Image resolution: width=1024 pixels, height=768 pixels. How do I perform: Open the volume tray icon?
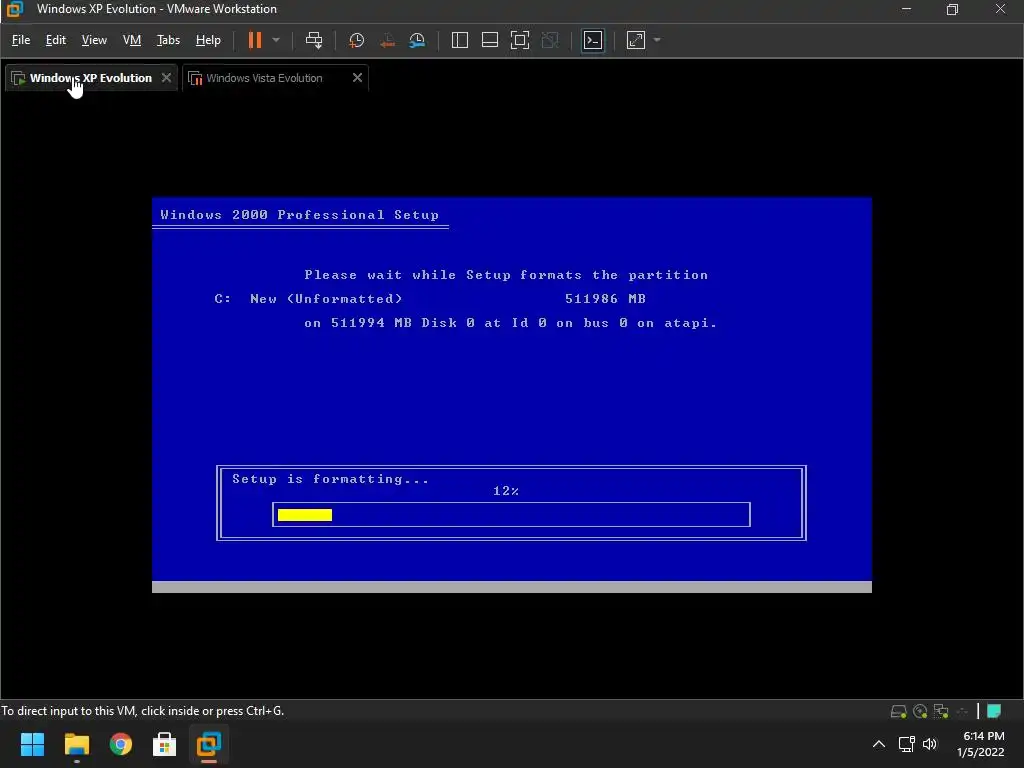[930, 744]
